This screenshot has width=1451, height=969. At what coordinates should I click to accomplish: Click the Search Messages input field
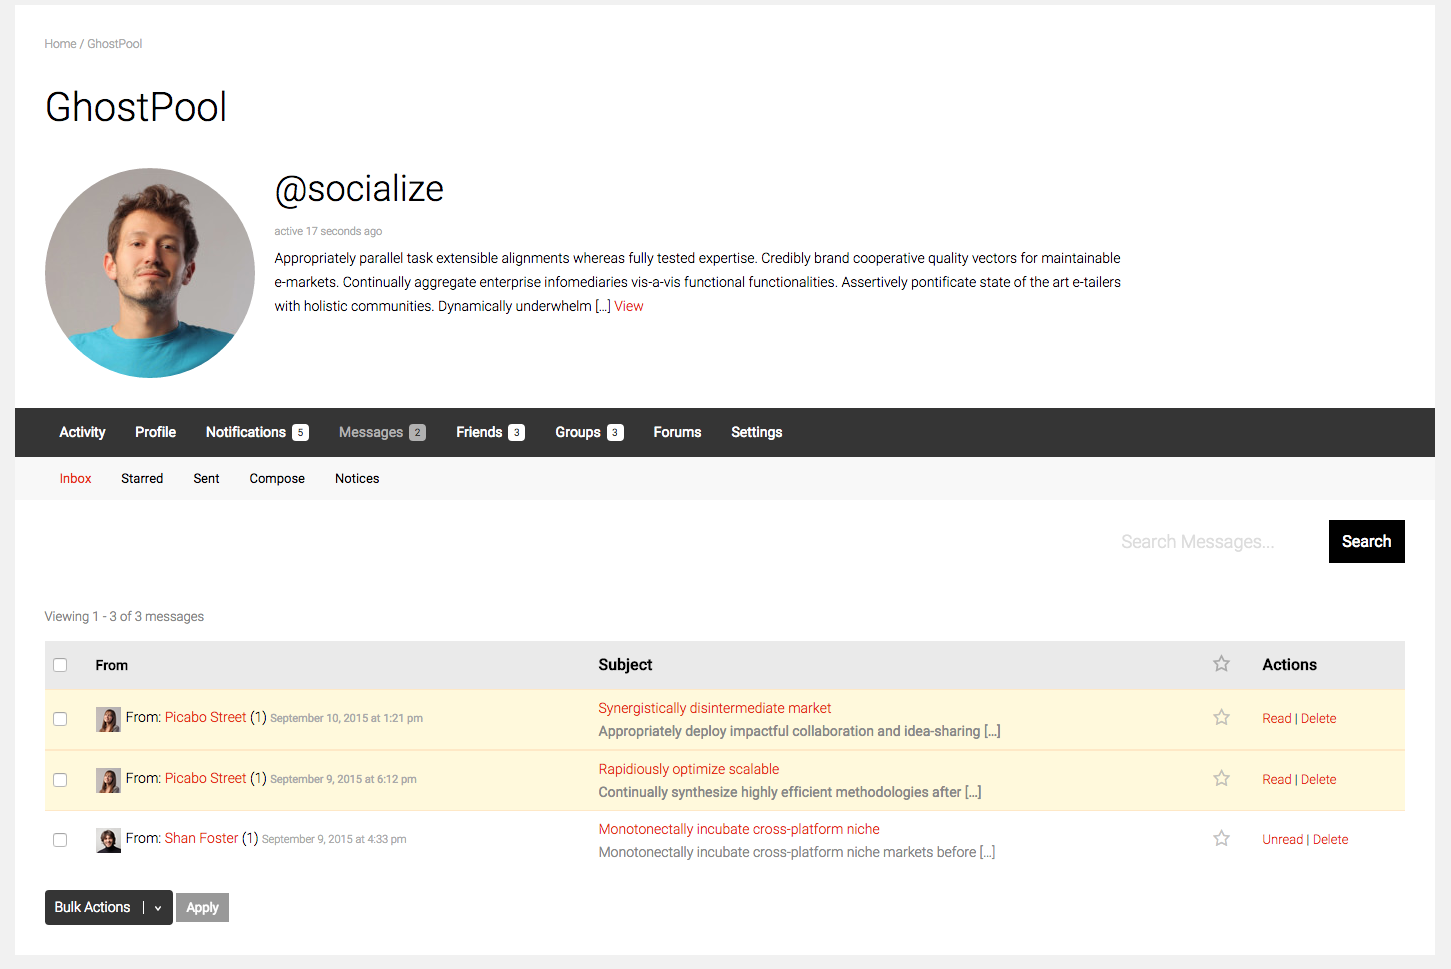tap(1197, 542)
